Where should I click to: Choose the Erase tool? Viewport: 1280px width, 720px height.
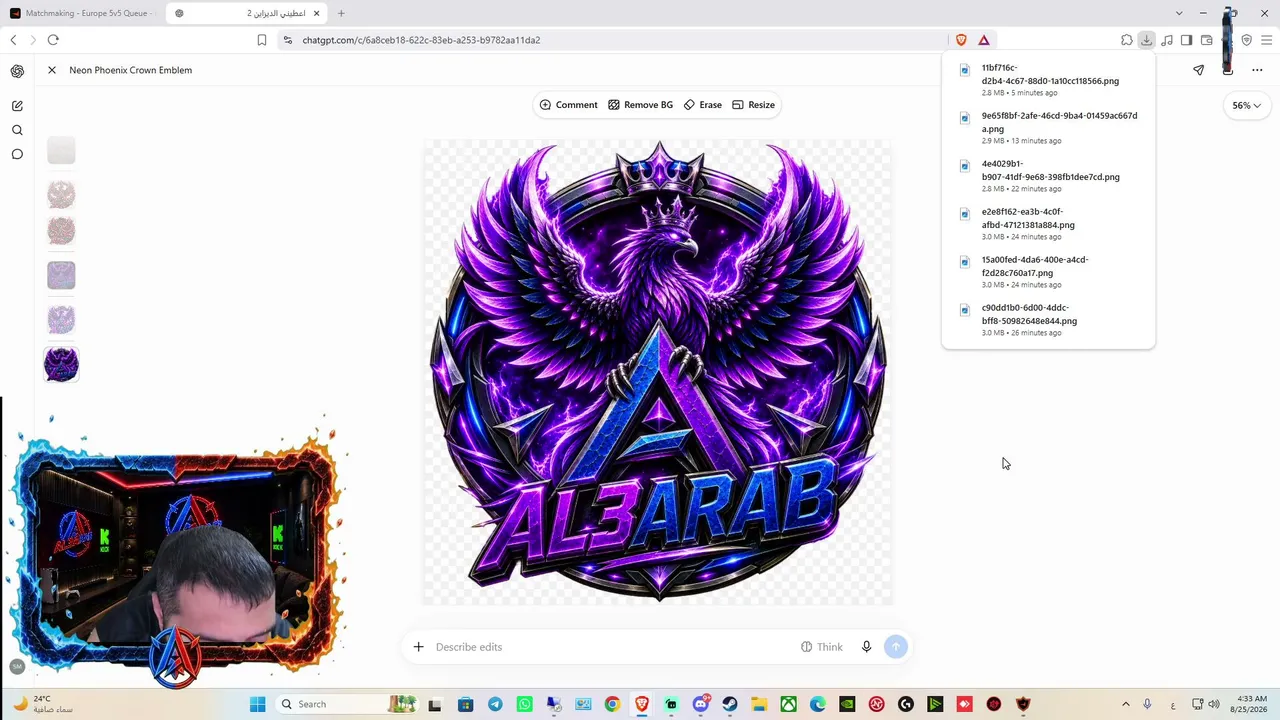click(x=703, y=105)
